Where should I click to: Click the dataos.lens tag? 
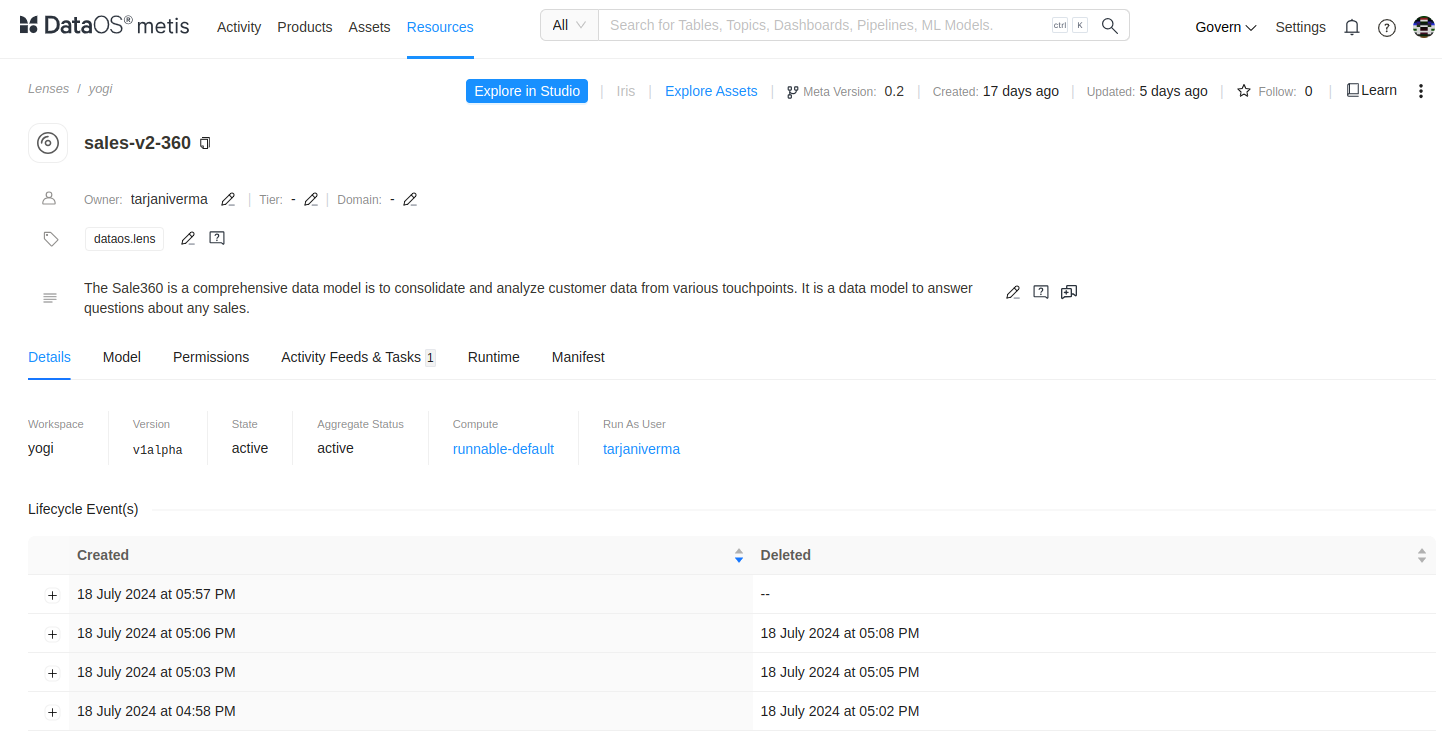125,239
